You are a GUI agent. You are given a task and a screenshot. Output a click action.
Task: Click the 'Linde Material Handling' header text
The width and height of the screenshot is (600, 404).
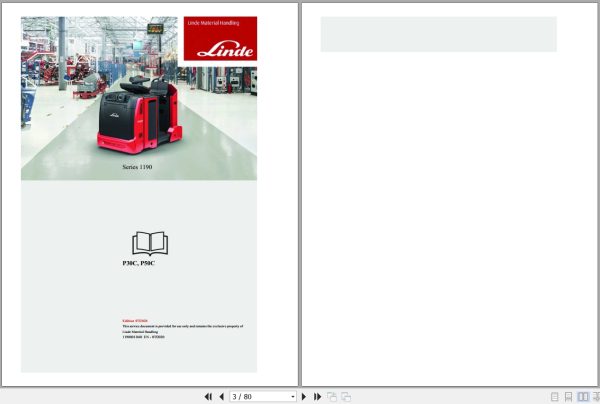(213, 23)
